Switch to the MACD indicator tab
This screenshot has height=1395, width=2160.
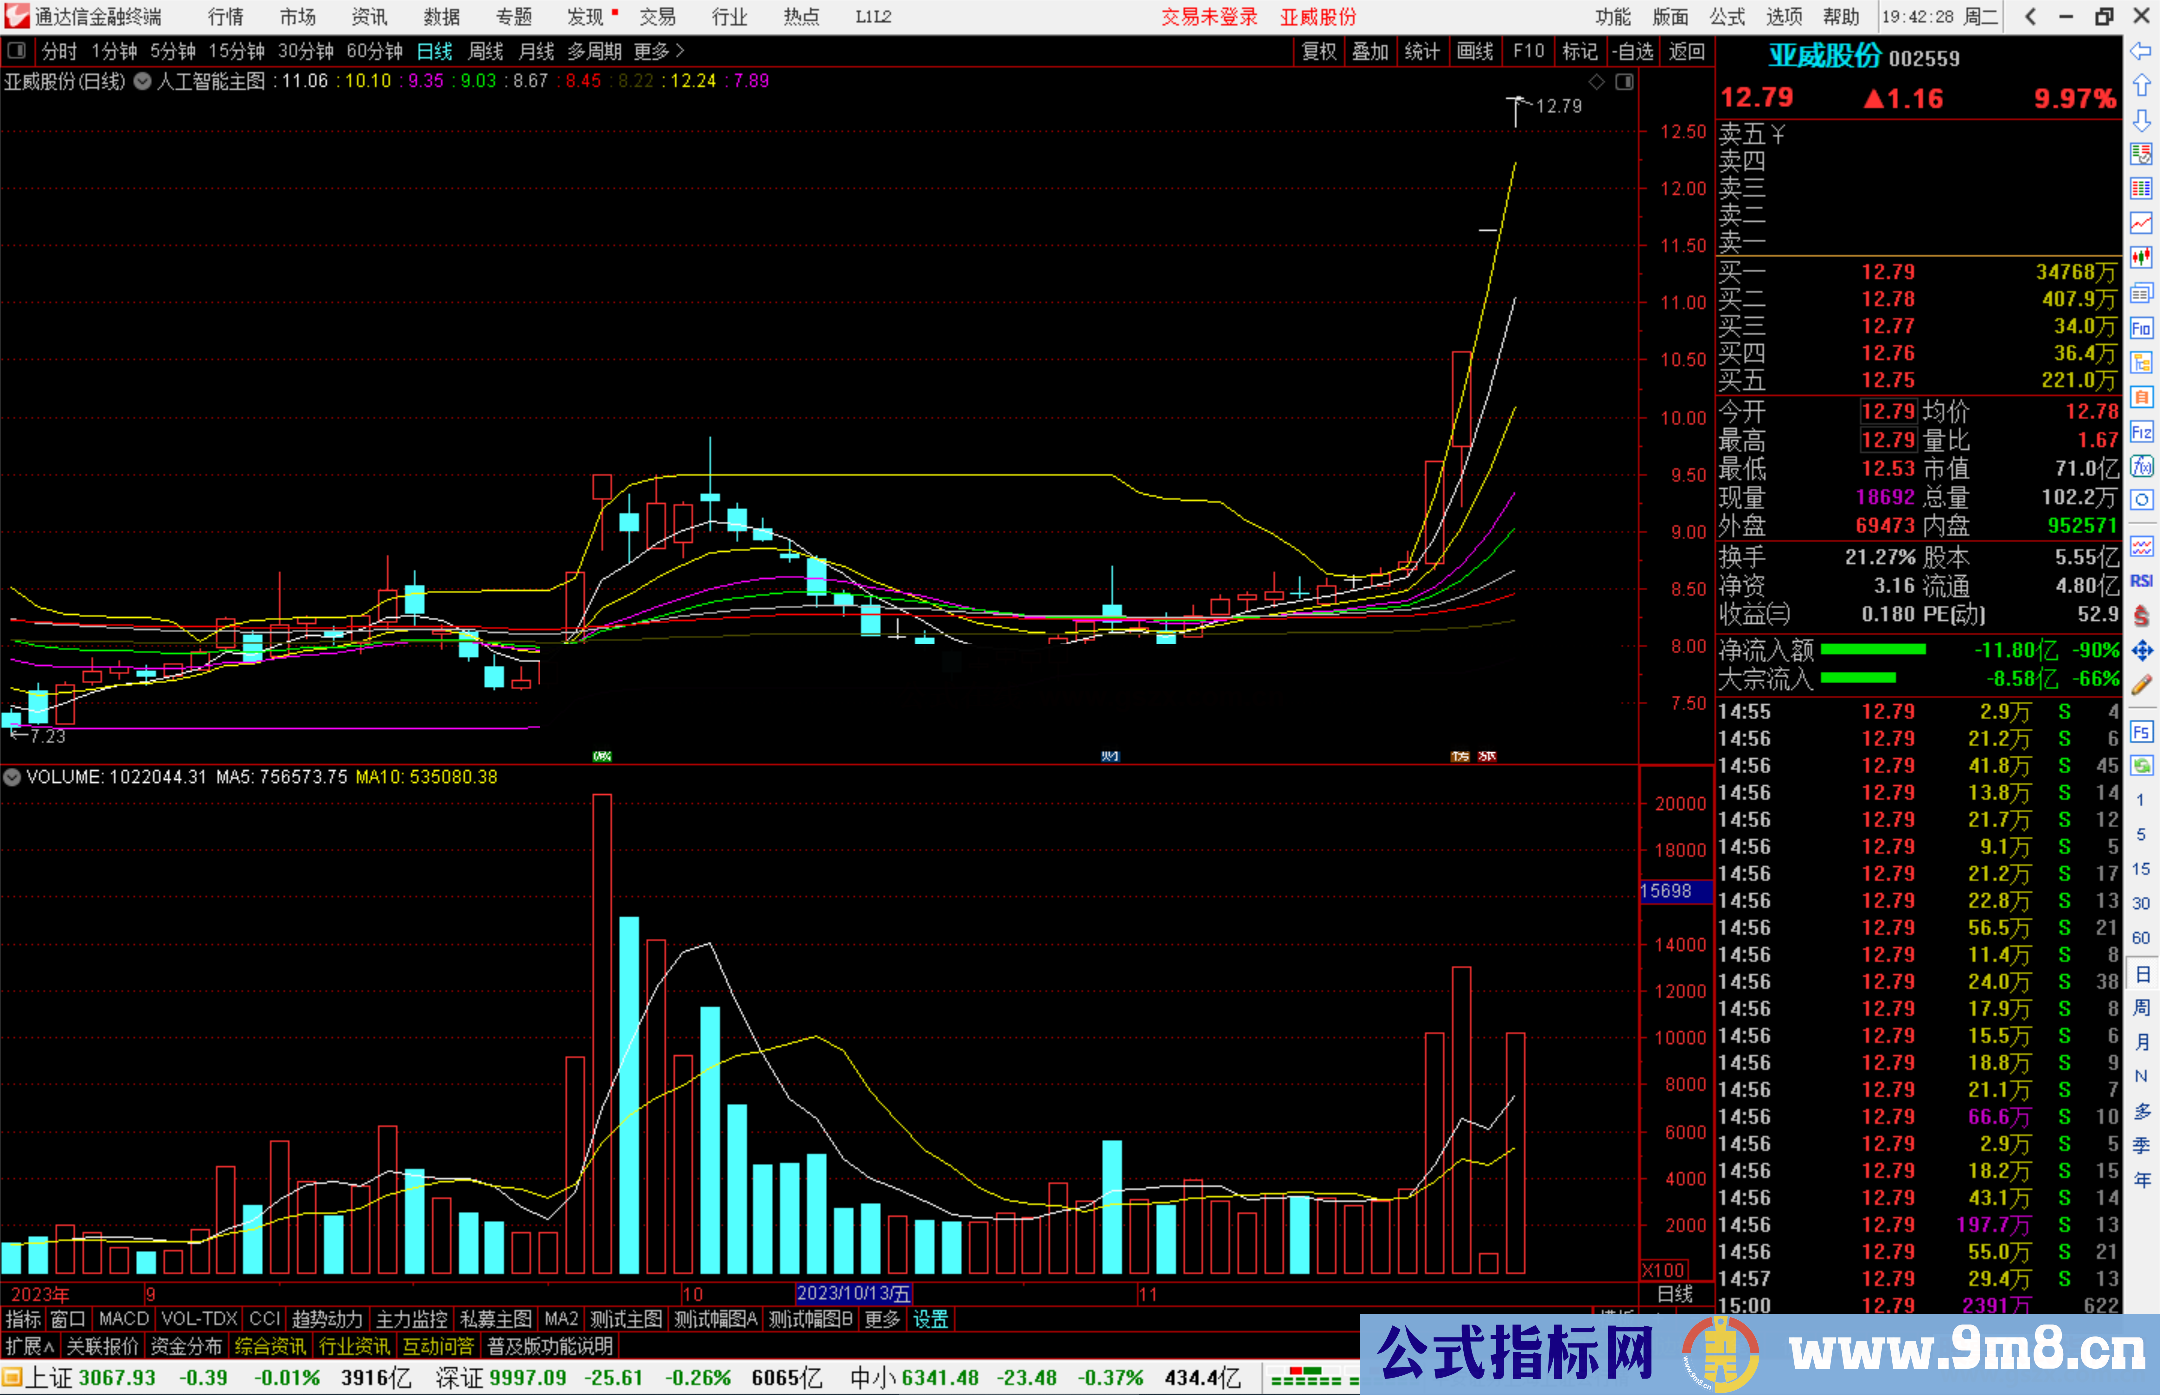coord(123,1319)
